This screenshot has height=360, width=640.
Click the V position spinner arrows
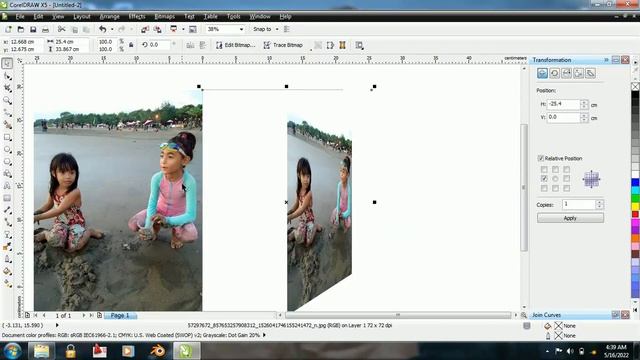584,118
